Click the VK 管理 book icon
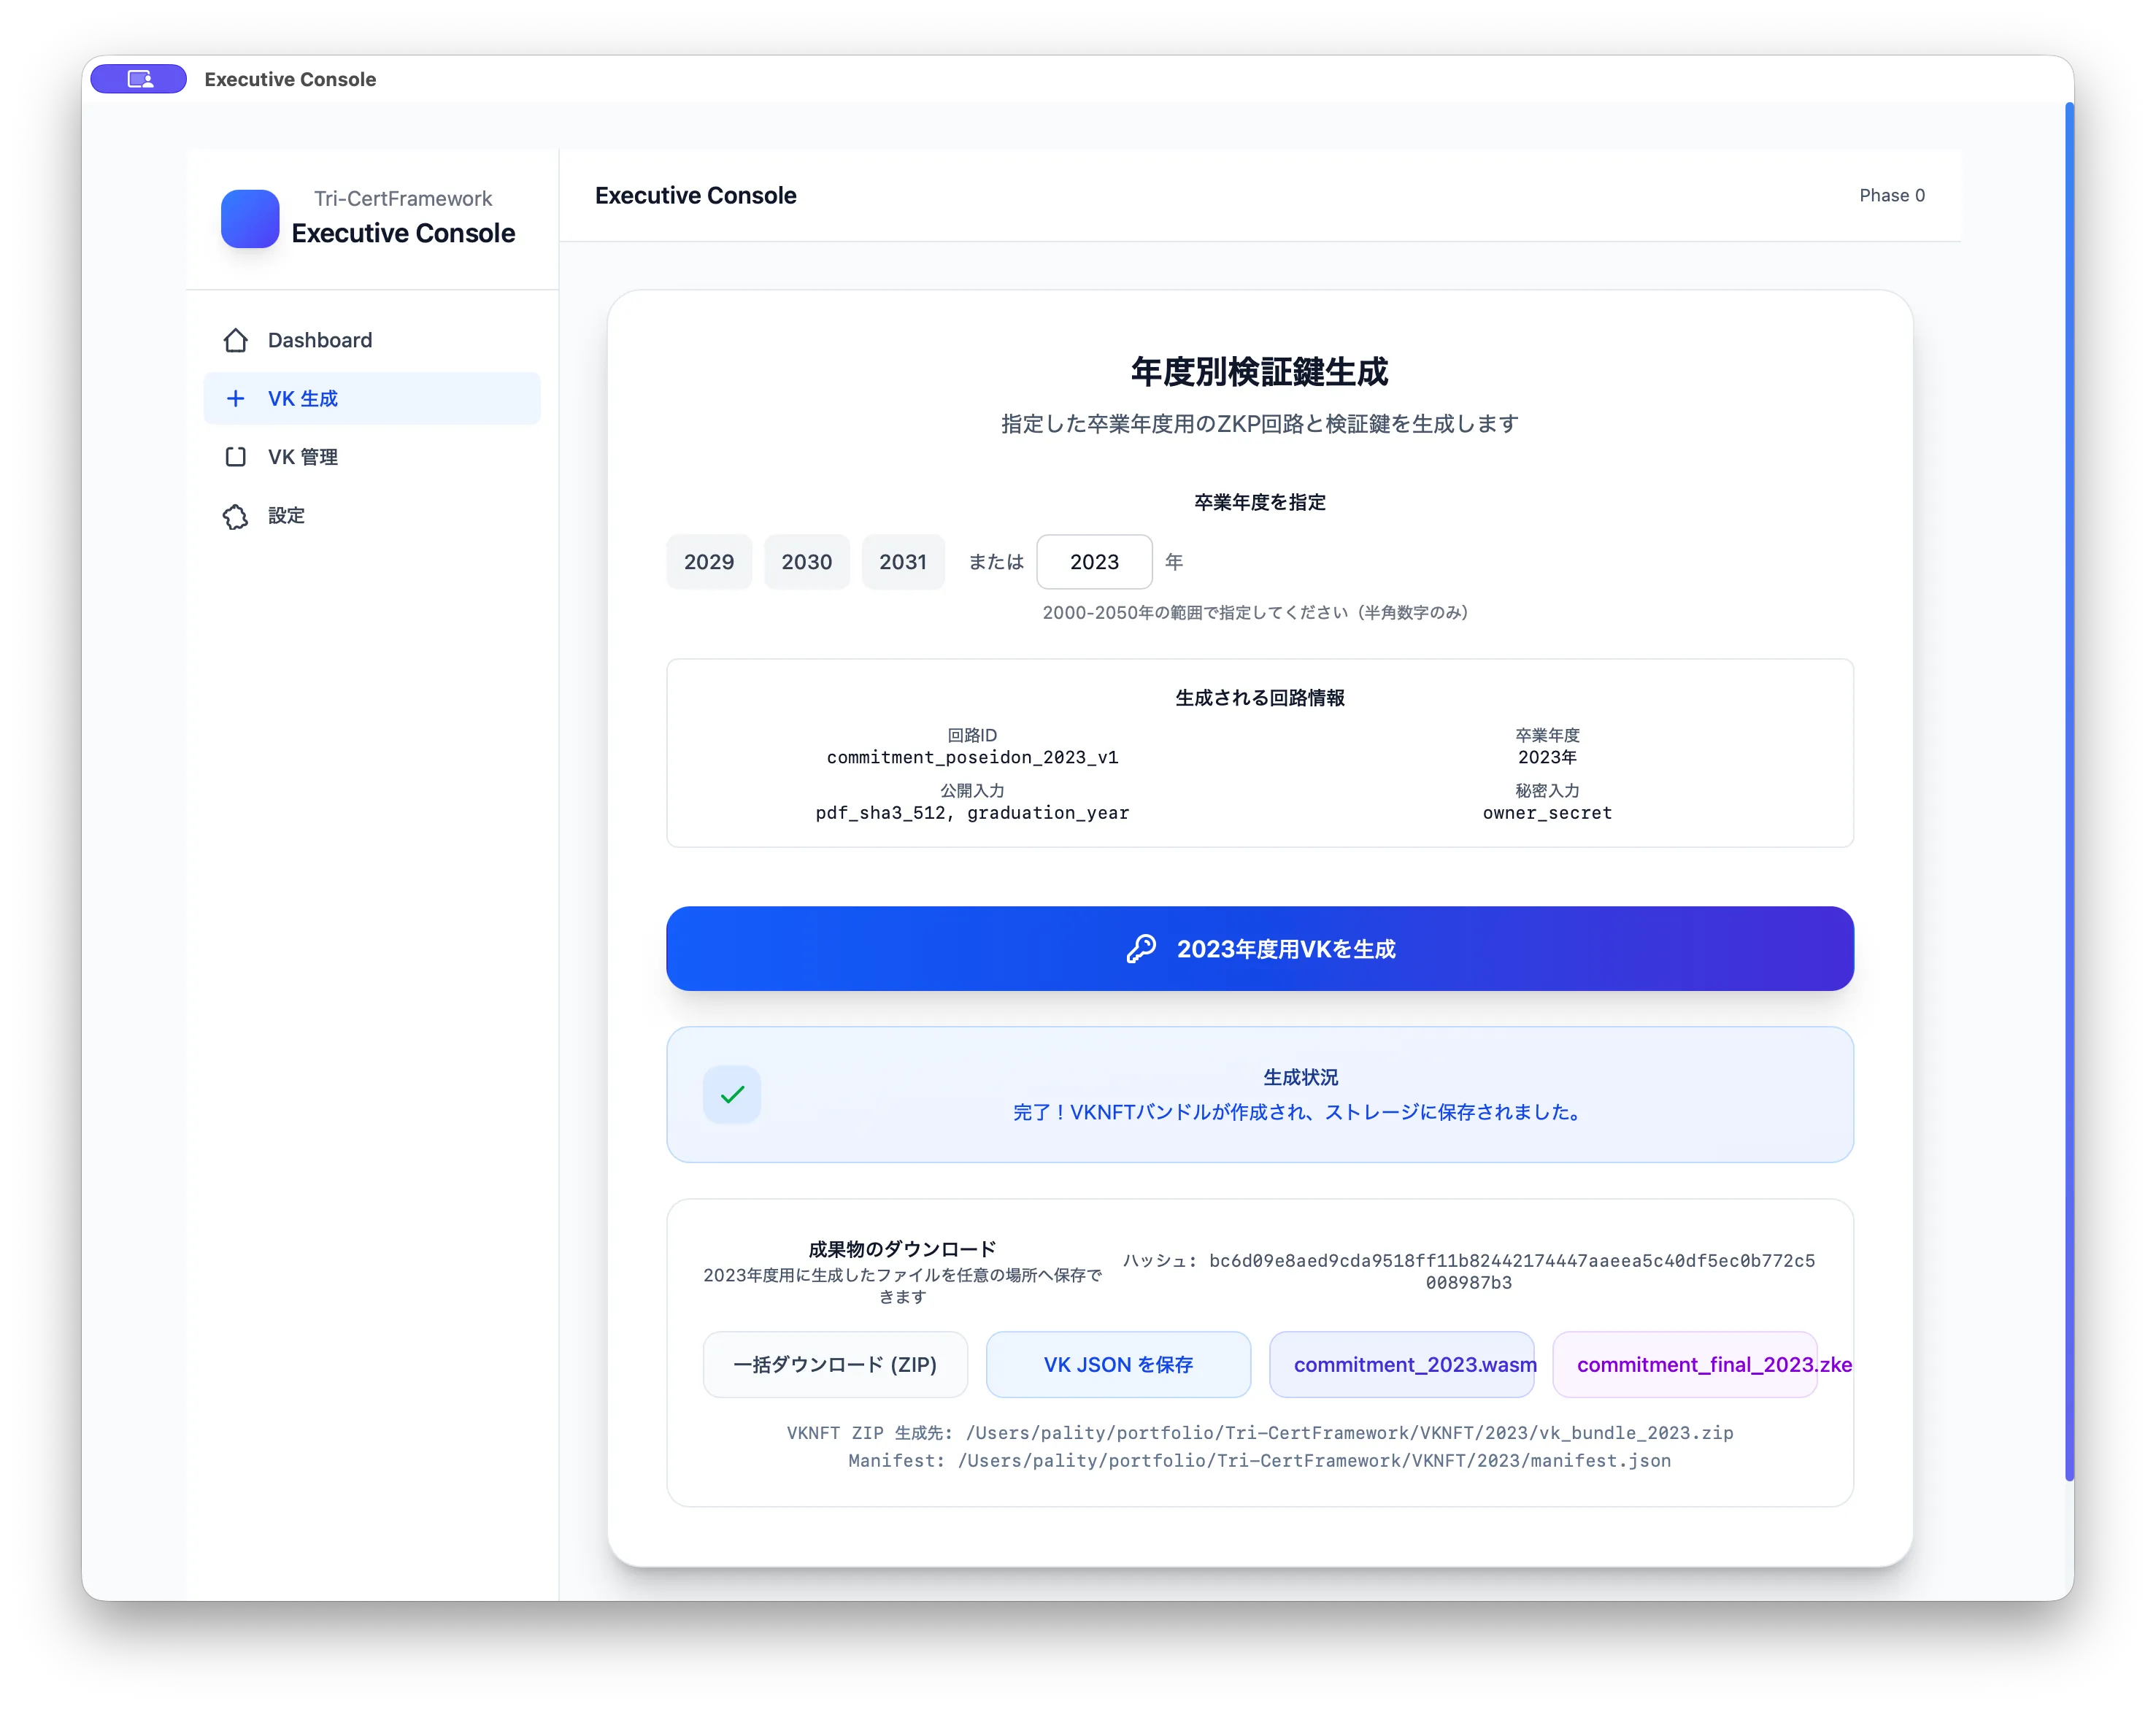 pyautogui.click(x=235, y=457)
